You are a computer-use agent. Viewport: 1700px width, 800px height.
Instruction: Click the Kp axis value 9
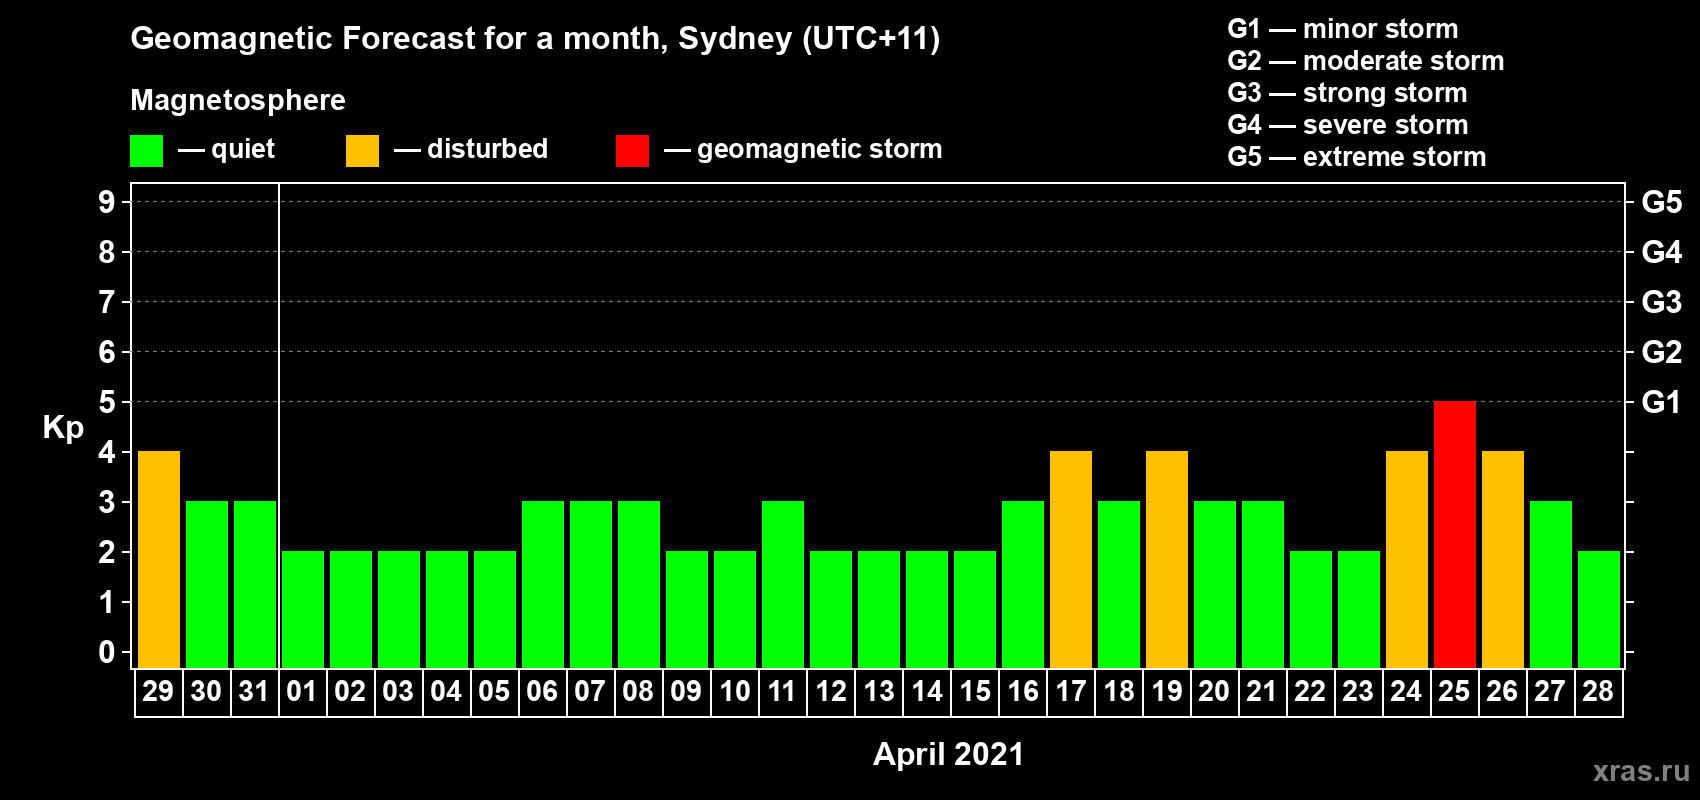tap(107, 202)
